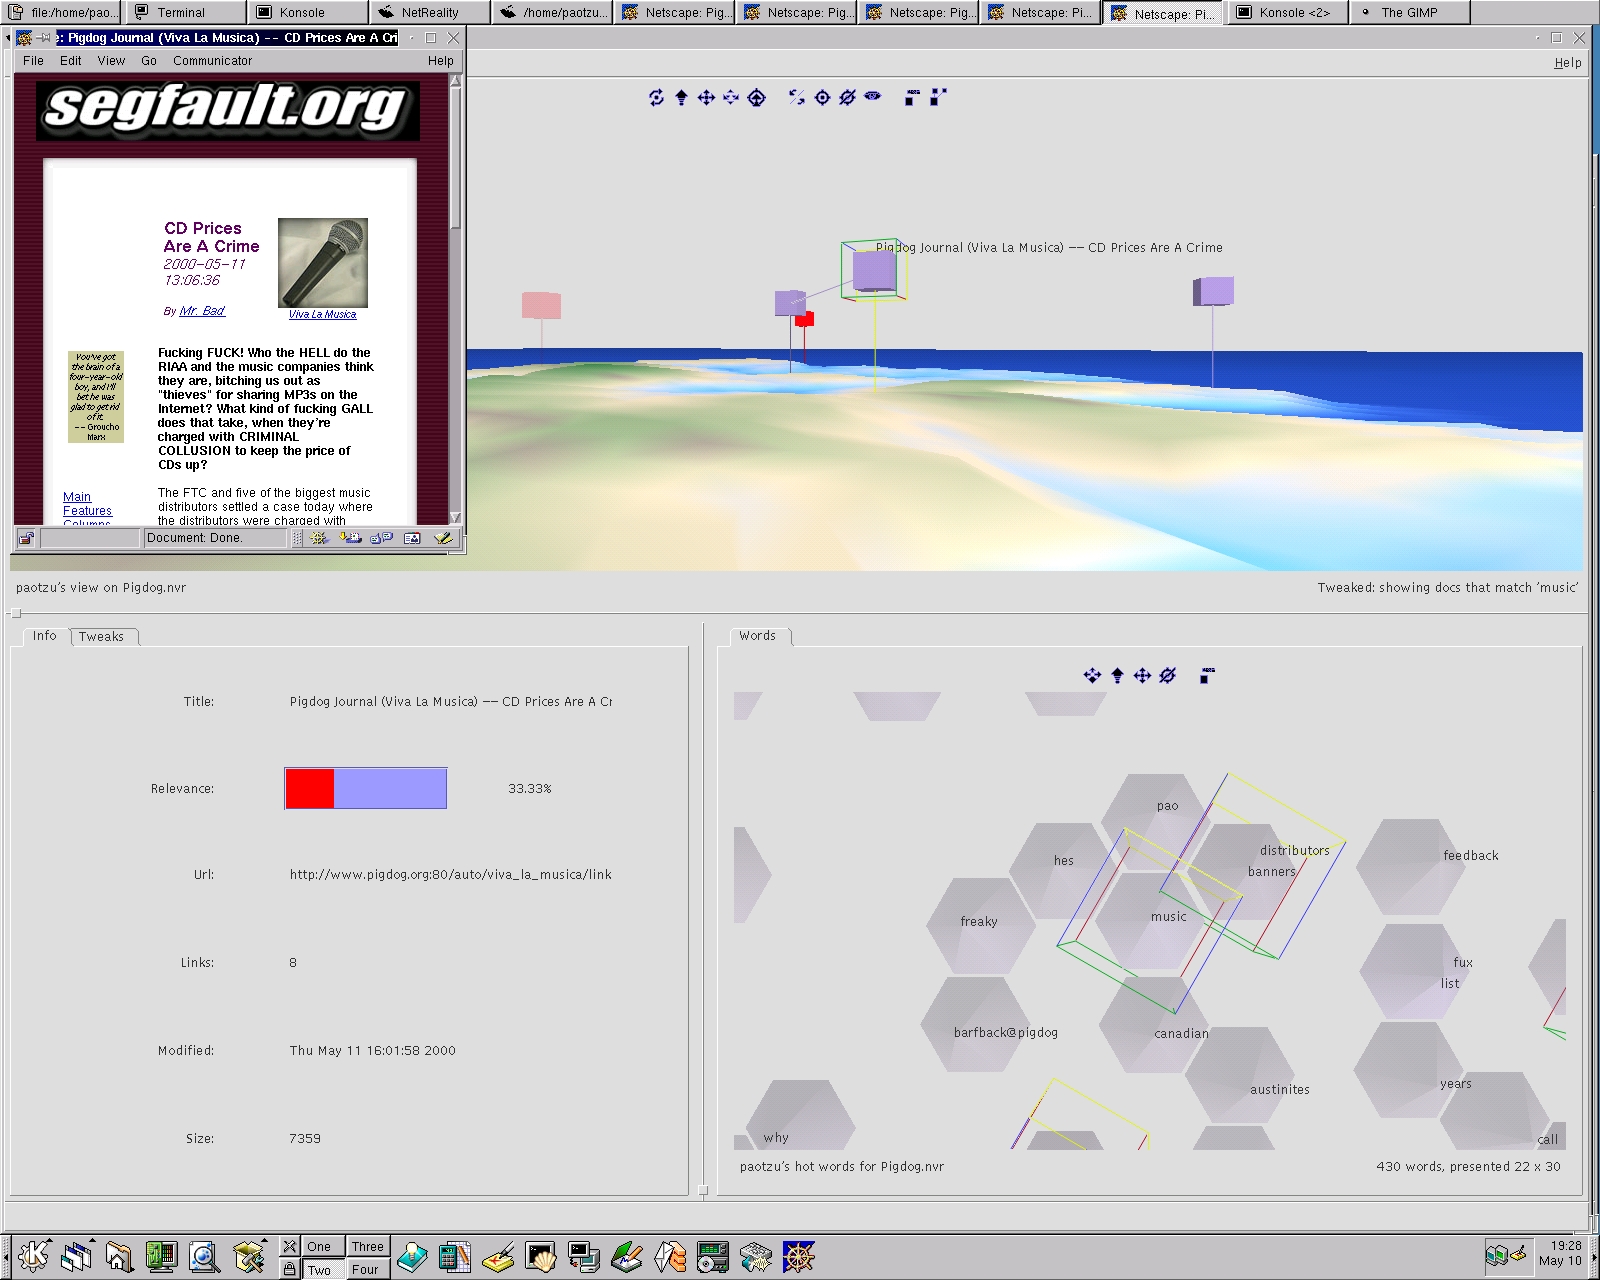Viewport: 1600px width, 1280px height.
Task: Open Newsgroups discussion status bar icon
Action: tap(381, 538)
